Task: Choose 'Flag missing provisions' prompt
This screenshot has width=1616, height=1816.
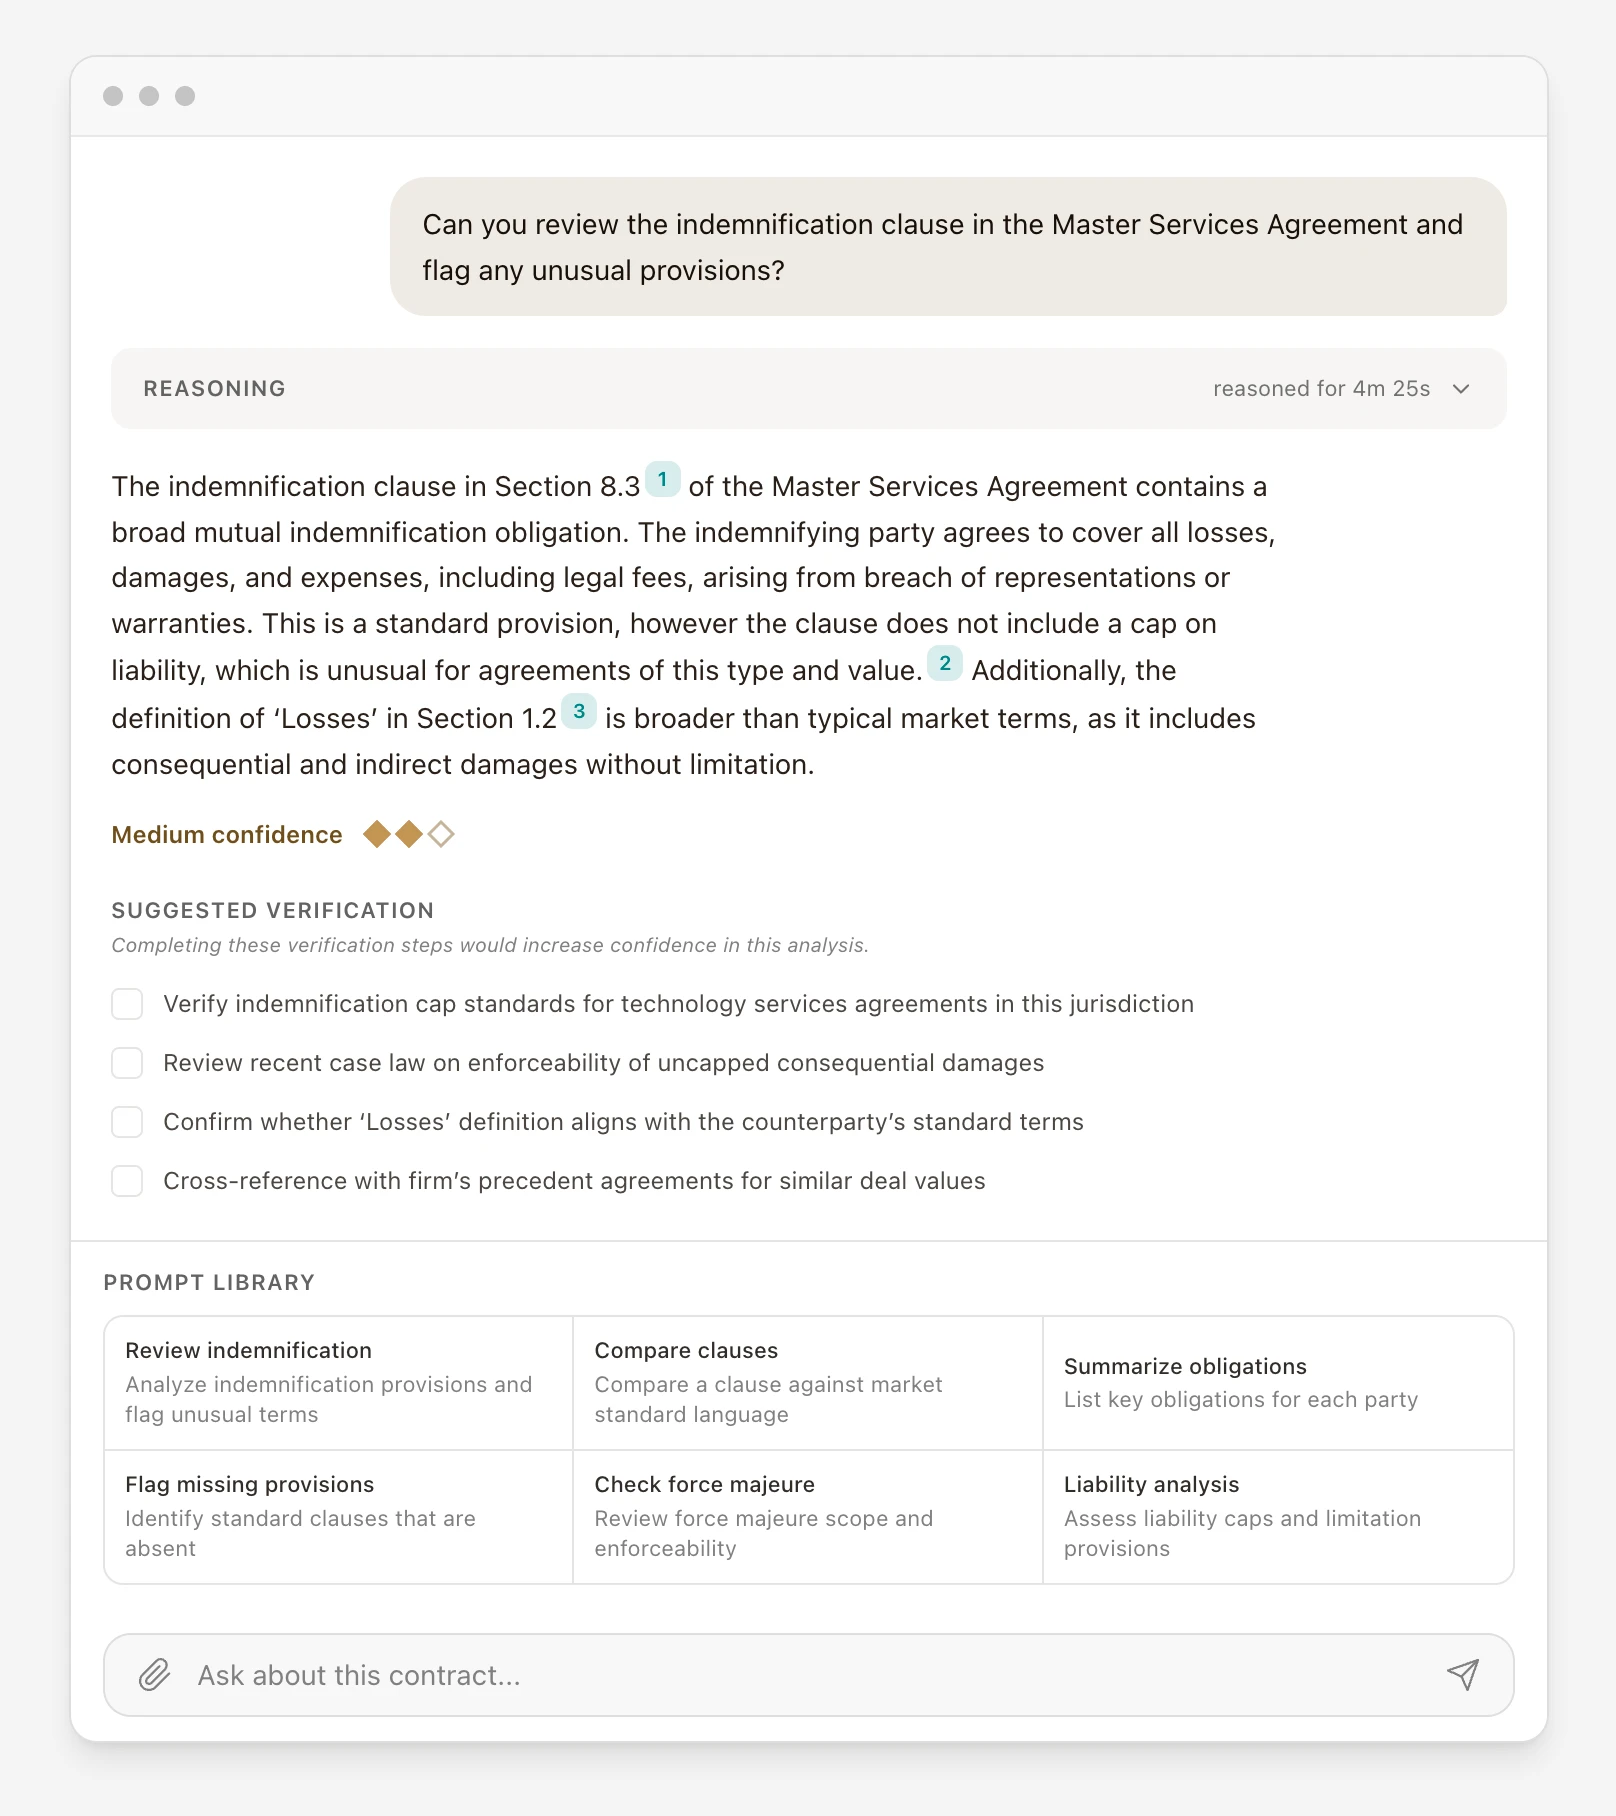Action: point(338,1517)
